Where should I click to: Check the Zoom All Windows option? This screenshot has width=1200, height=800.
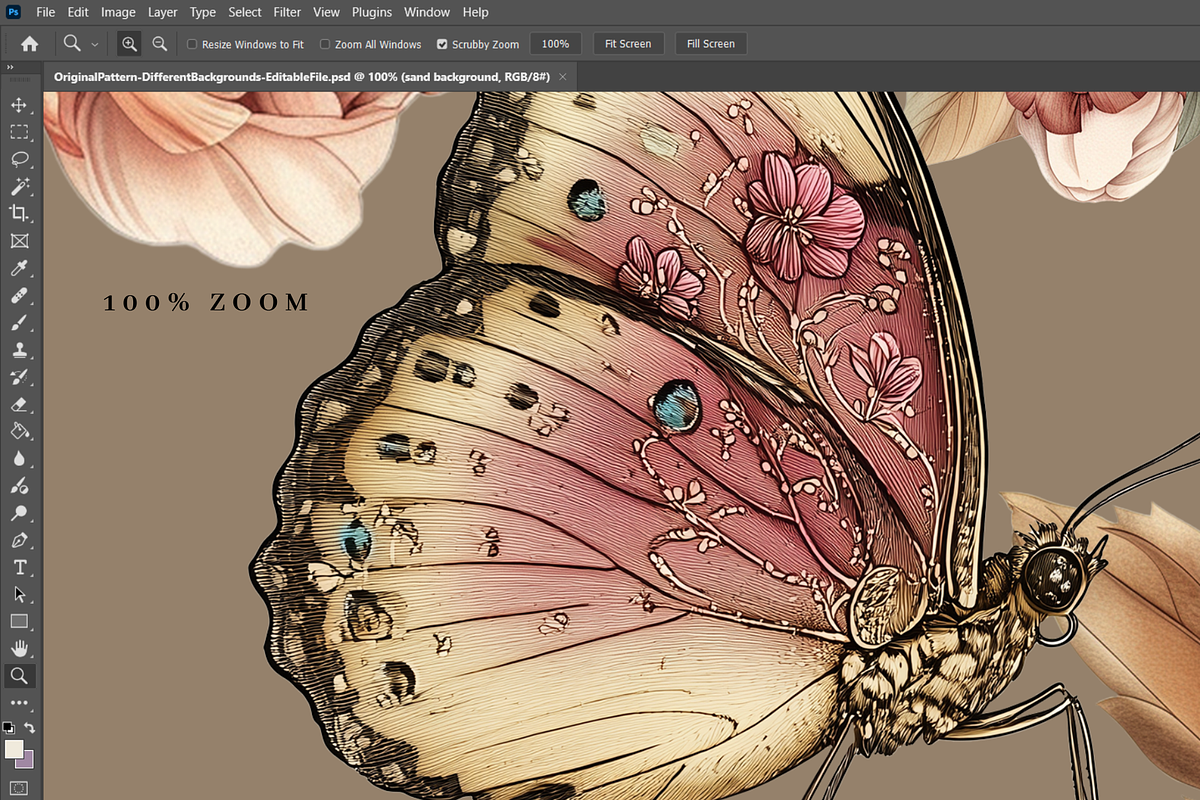point(325,44)
